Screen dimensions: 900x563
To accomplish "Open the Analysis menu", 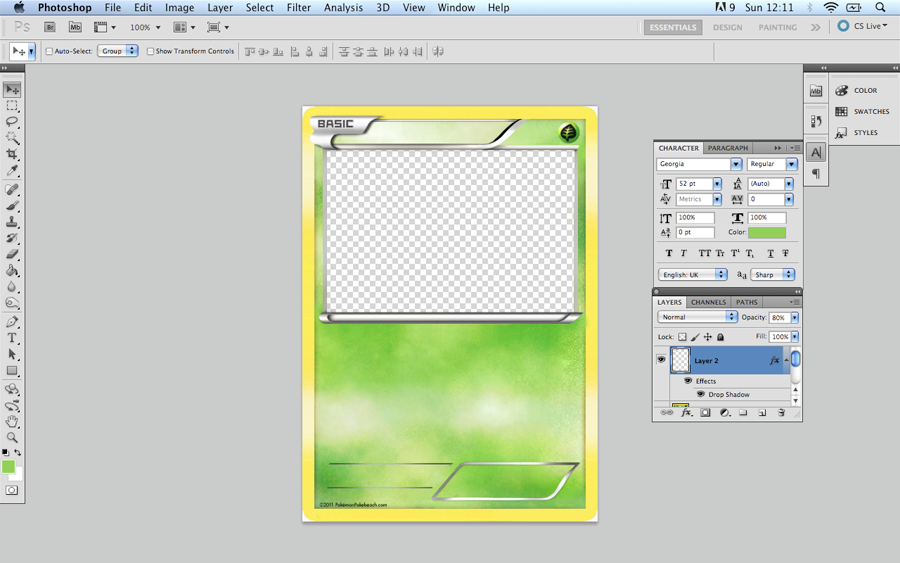I will coord(343,7).
